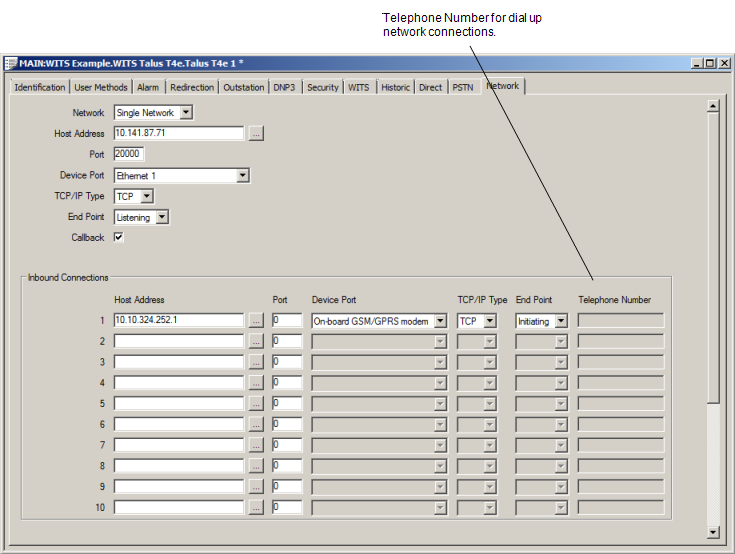
Task: Click scroll up arrow at top right
Action: 713,105
